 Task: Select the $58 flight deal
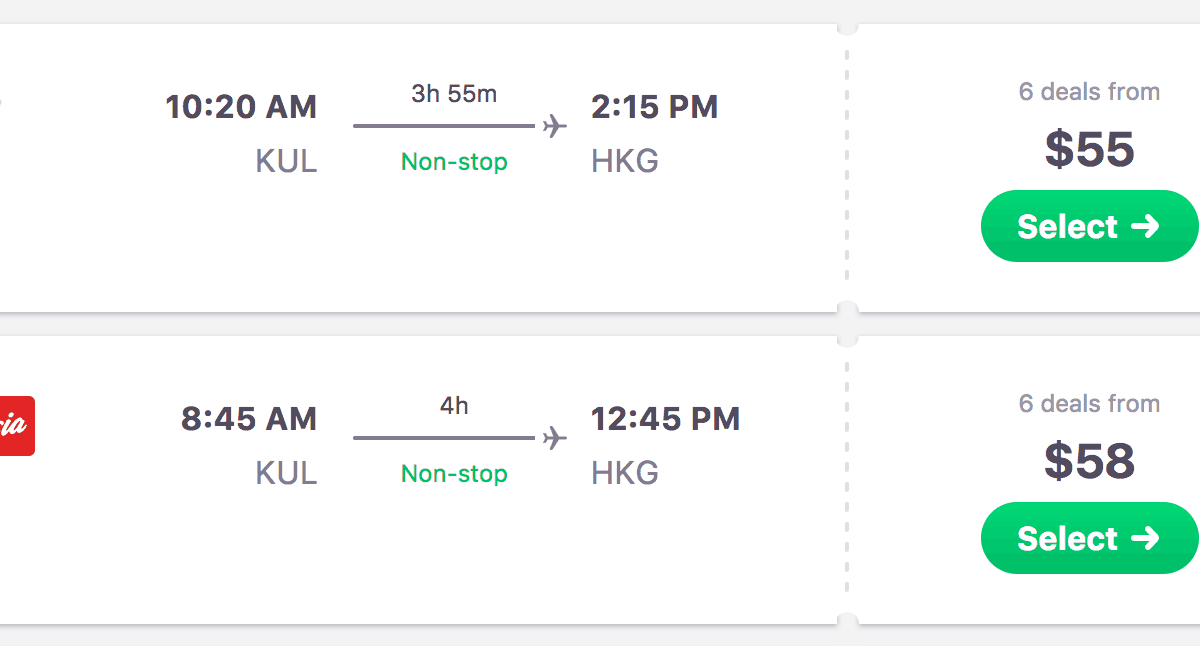tap(1088, 538)
